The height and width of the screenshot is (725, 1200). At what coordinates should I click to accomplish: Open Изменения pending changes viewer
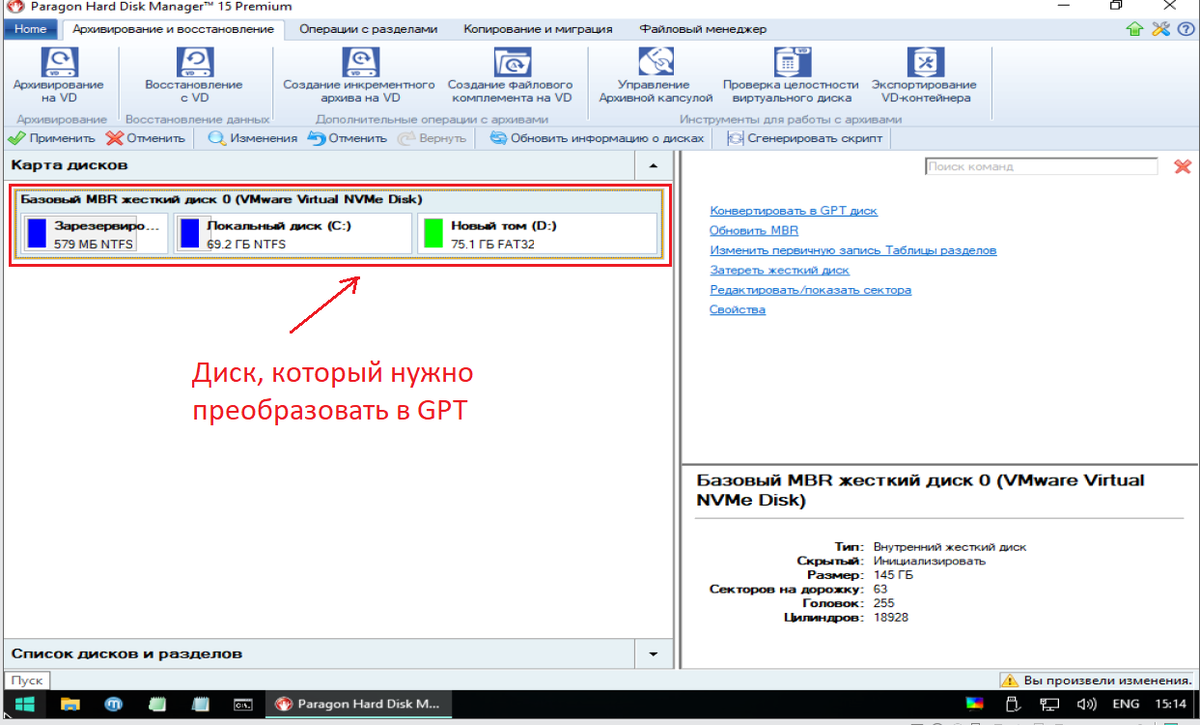(x=253, y=138)
